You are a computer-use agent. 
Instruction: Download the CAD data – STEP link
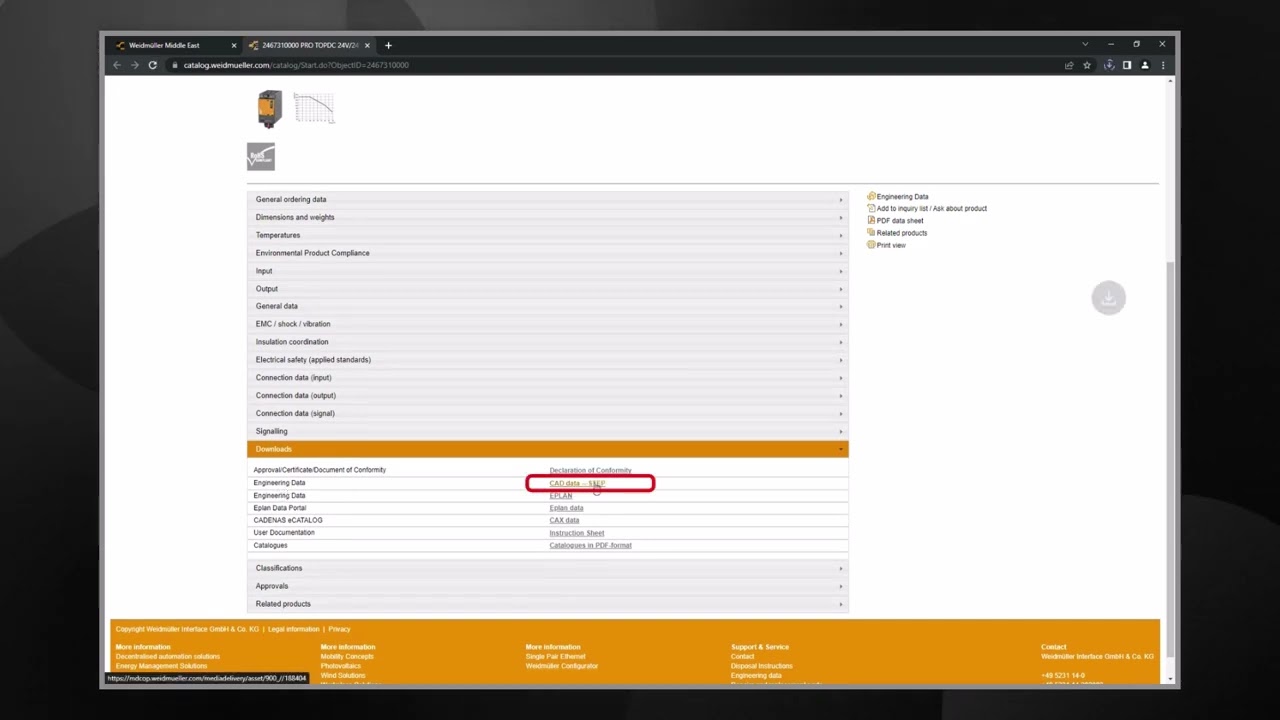coord(577,483)
